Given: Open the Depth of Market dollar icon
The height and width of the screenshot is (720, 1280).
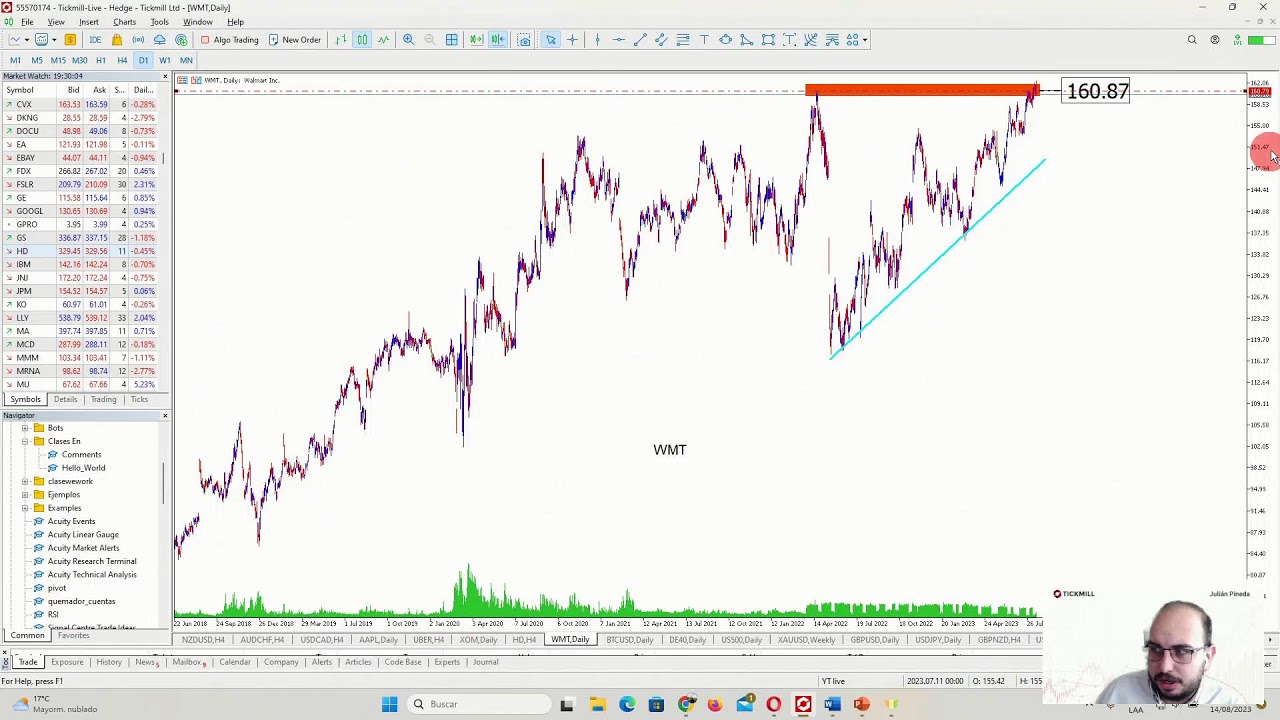Looking at the screenshot, I should point(70,40).
